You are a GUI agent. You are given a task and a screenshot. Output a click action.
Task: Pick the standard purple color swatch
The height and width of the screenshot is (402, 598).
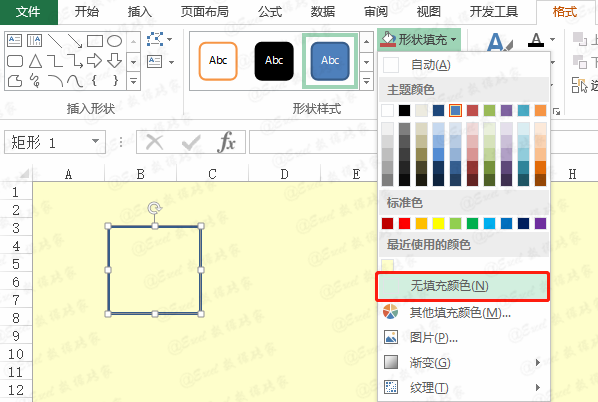[540, 224]
